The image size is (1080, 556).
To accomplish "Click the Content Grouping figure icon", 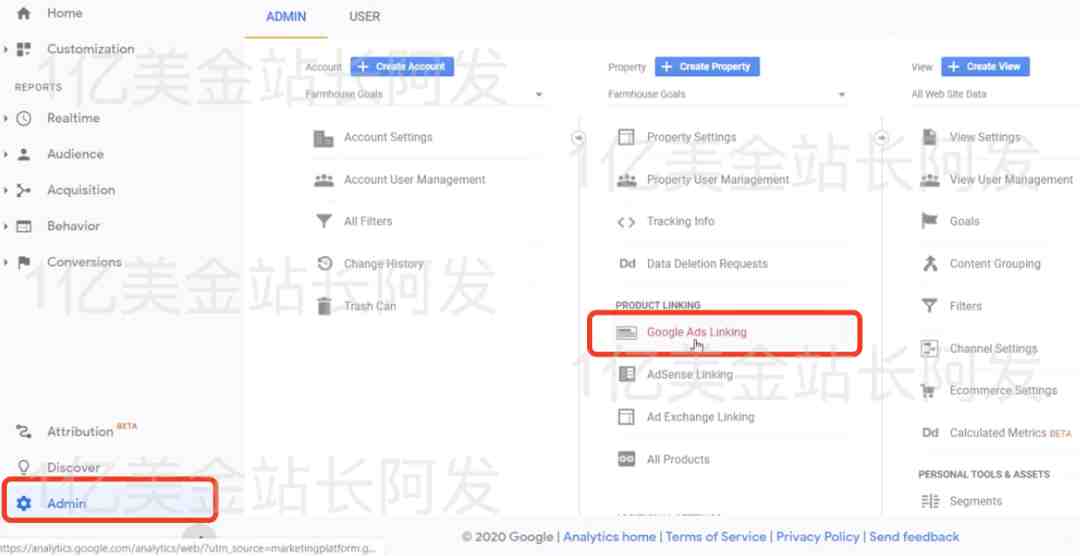I will [930, 264].
